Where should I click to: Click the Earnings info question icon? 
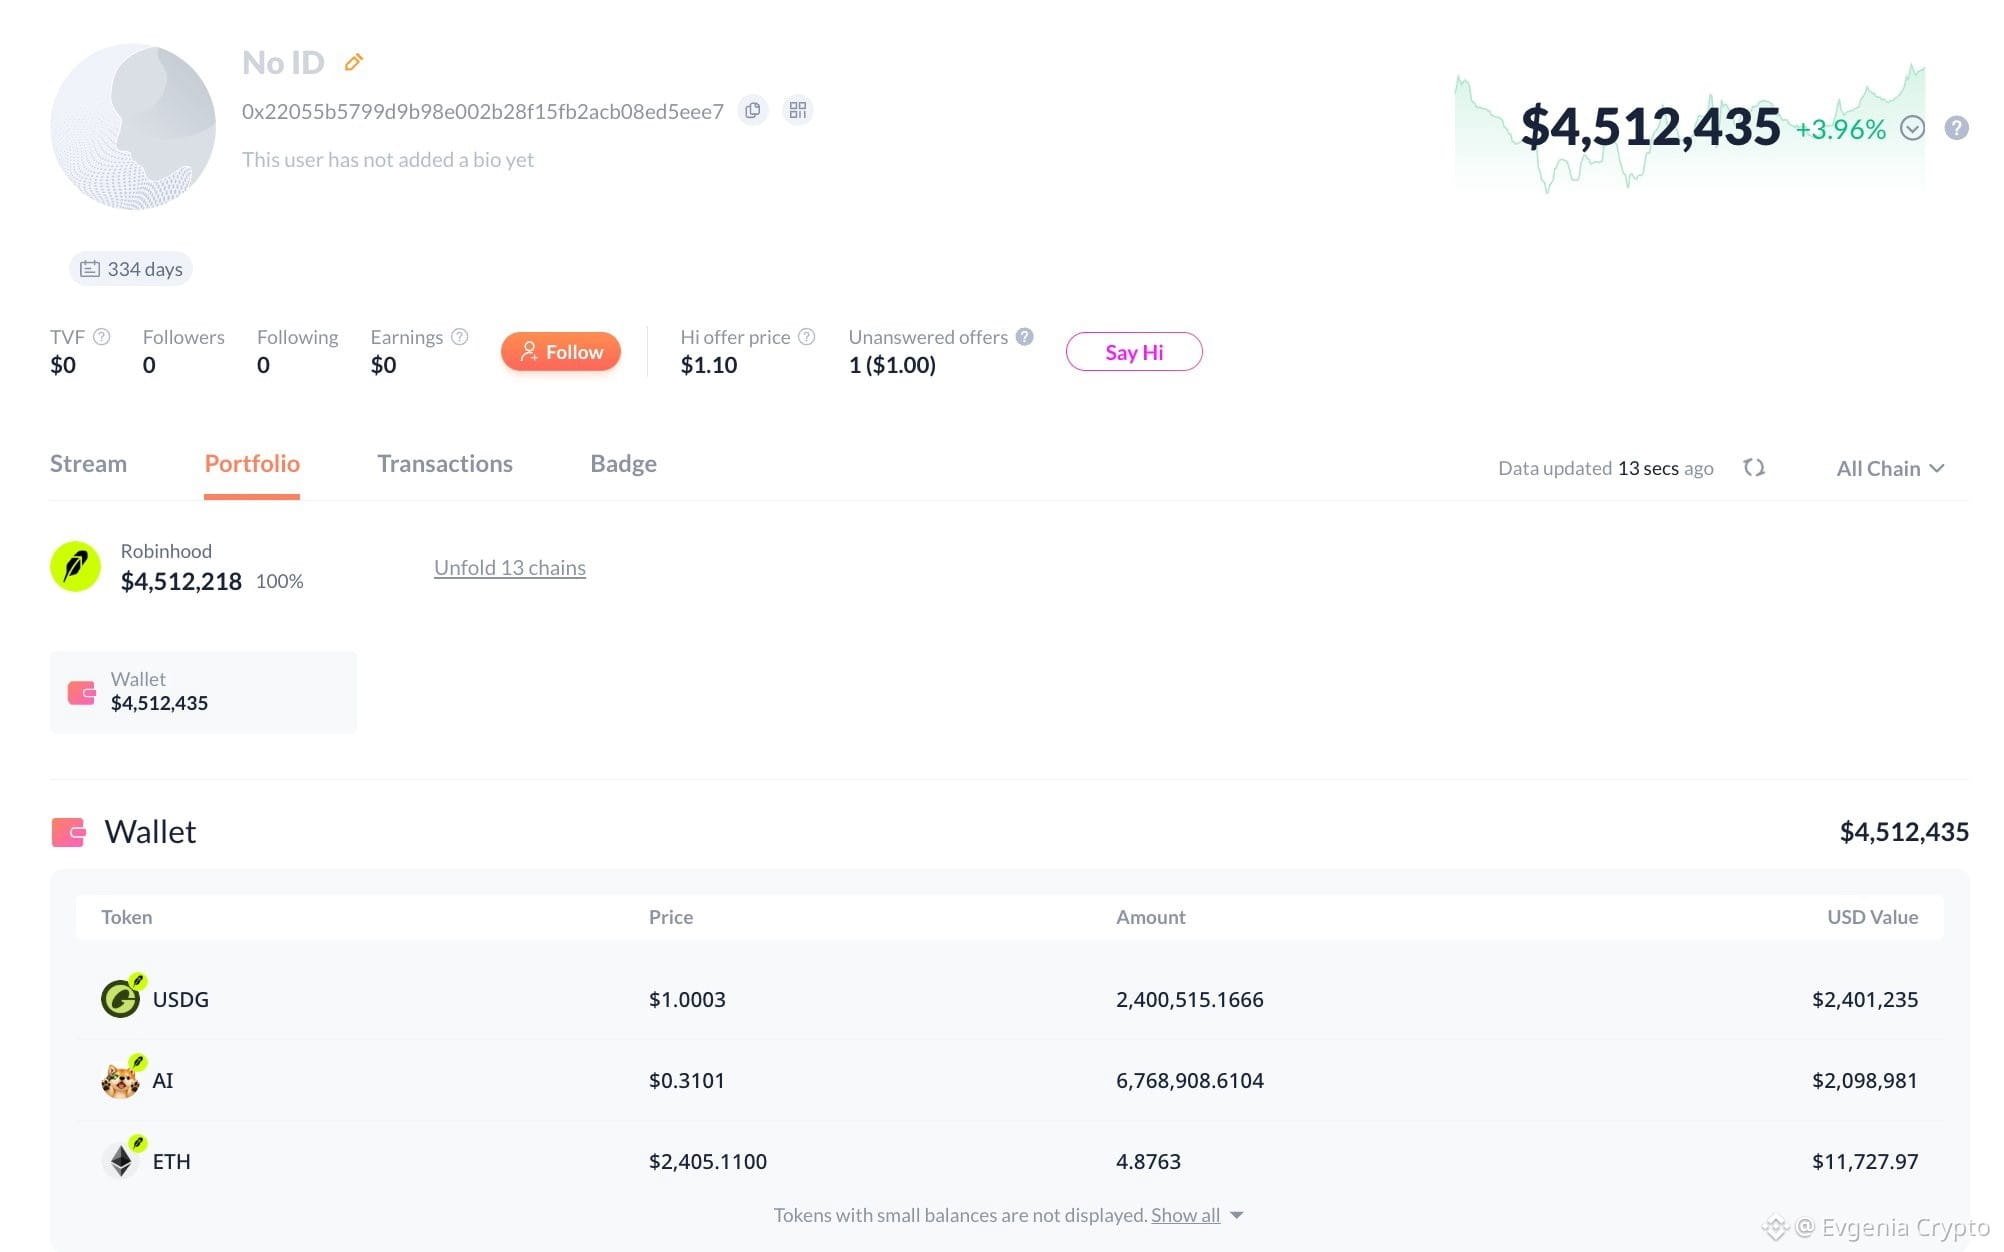(460, 337)
